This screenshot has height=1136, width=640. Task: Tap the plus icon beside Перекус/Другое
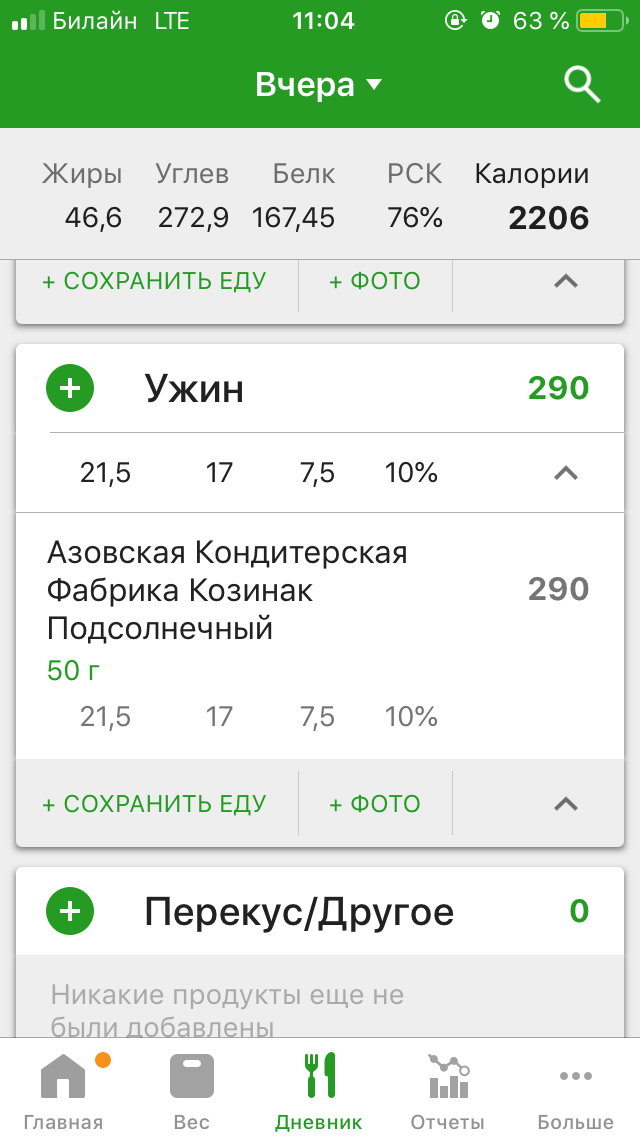[x=69, y=911]
